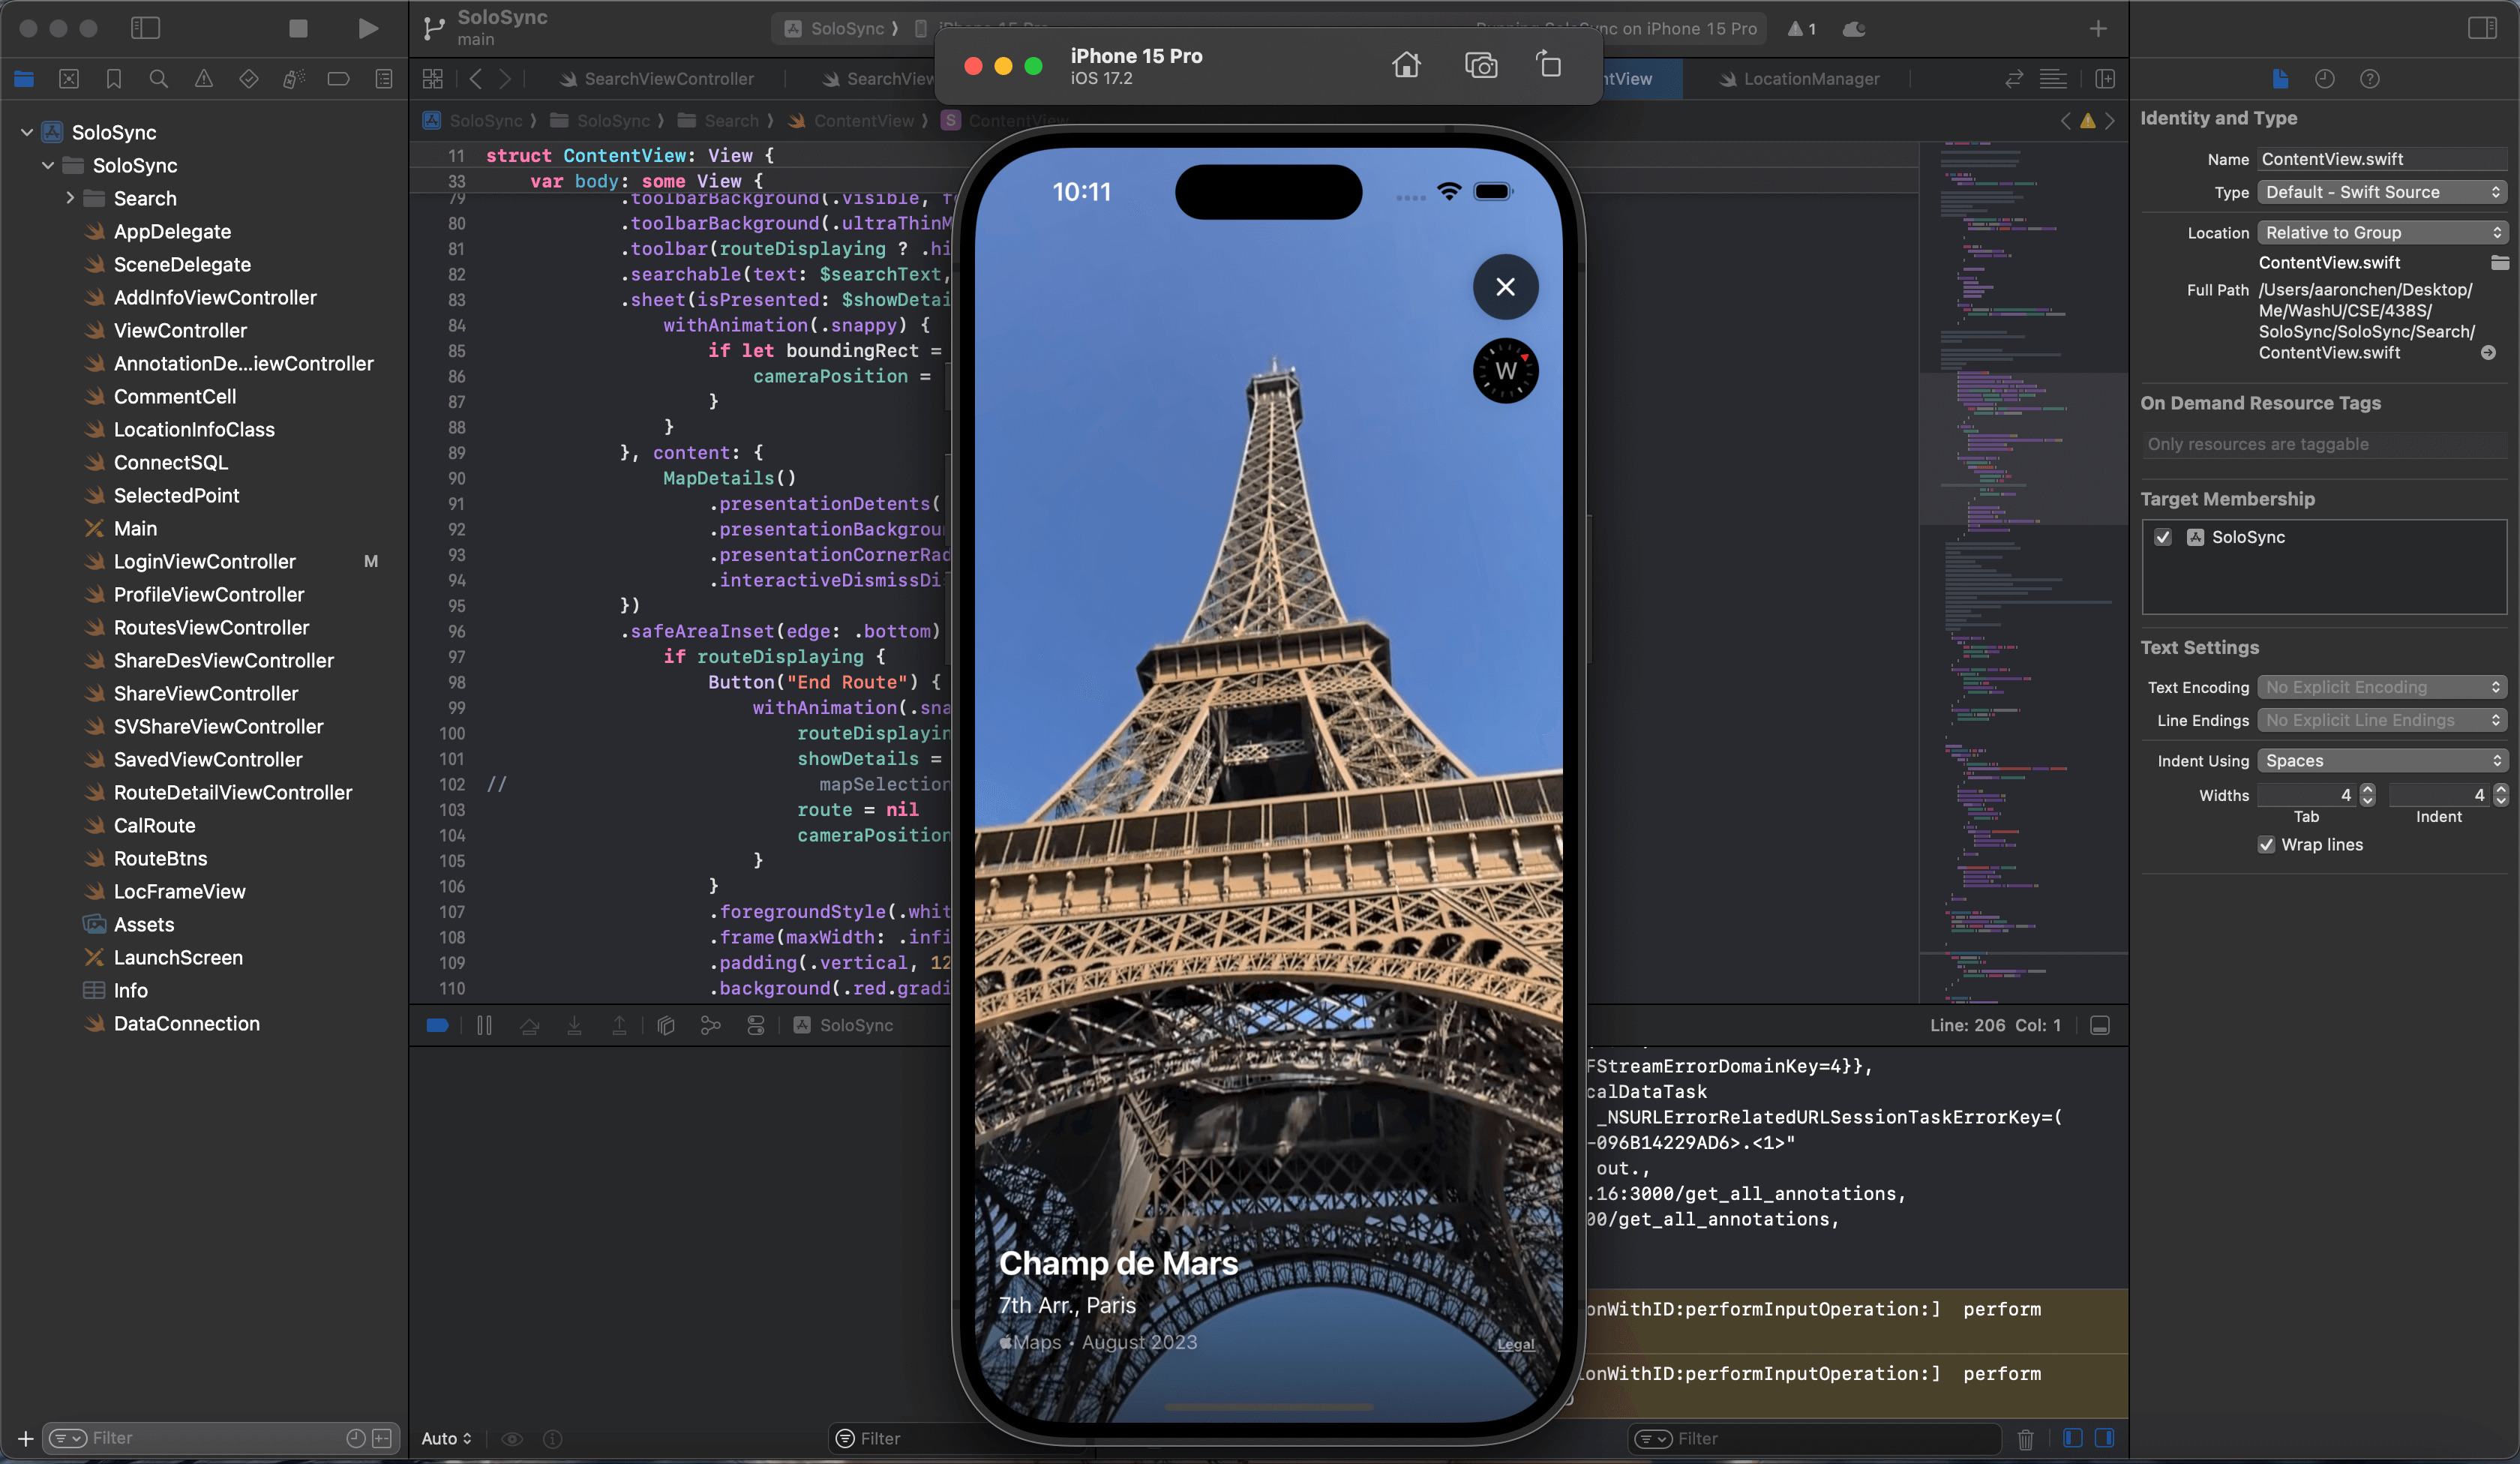Open the File inspector document icon

pos(2279,79)
